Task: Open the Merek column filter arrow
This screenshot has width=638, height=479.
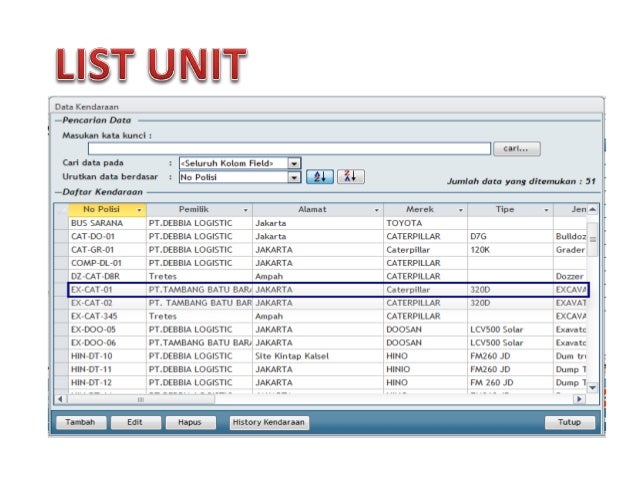Action: tap(460, 210)
